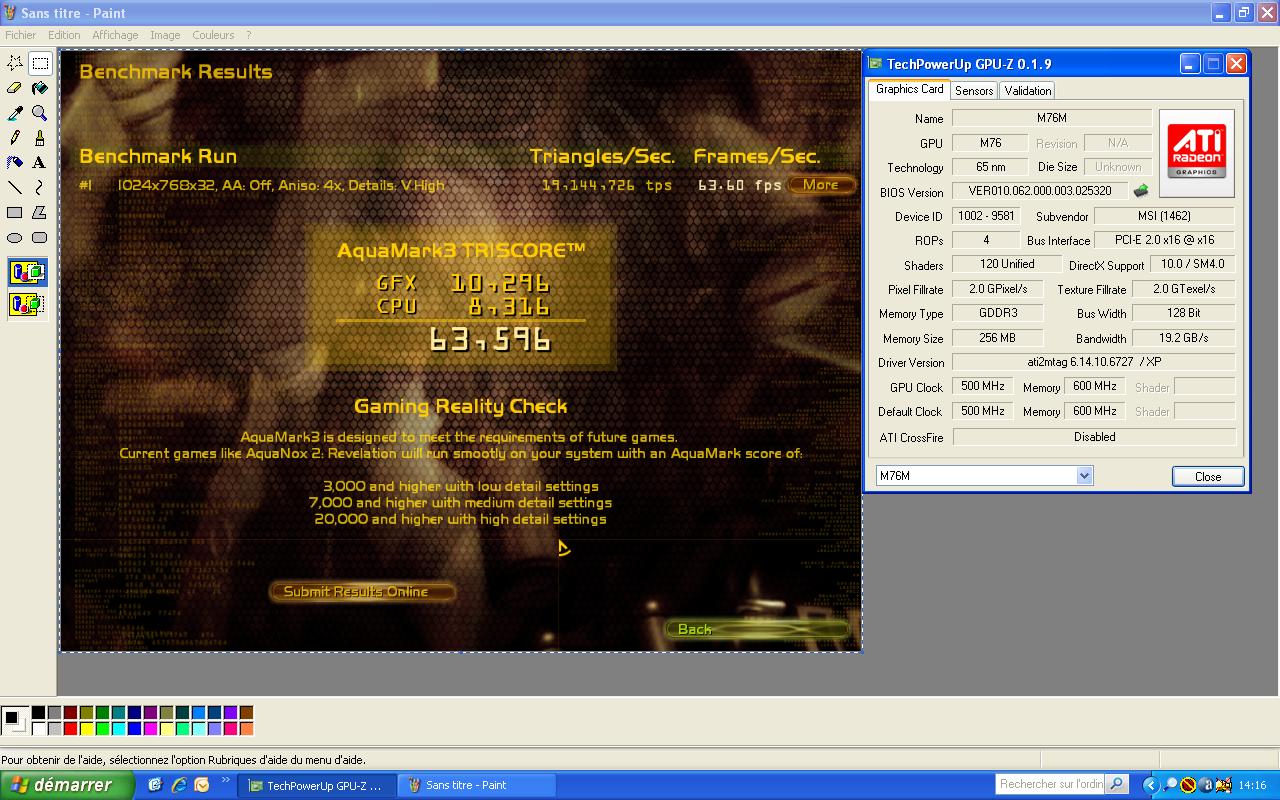The width and height of the screenshot is (1280, 800).
Task: Click the ATI Radeon logo in GPU-Z
Action: [1197, 153]
